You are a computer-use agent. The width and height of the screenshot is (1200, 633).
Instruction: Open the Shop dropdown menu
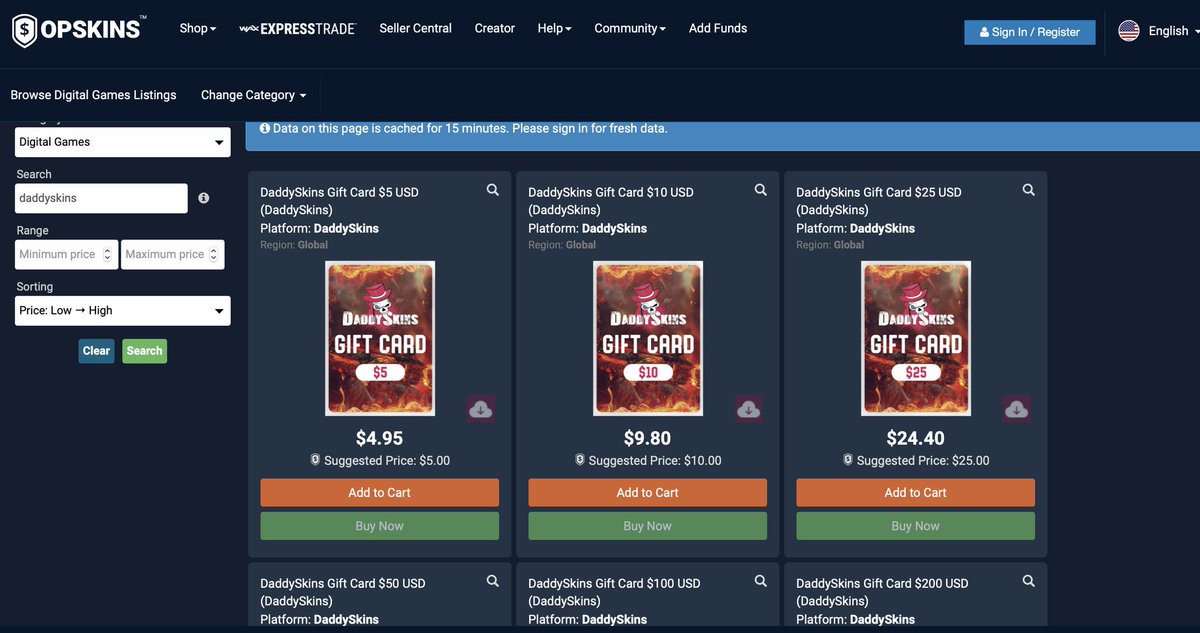click(198, 28)
